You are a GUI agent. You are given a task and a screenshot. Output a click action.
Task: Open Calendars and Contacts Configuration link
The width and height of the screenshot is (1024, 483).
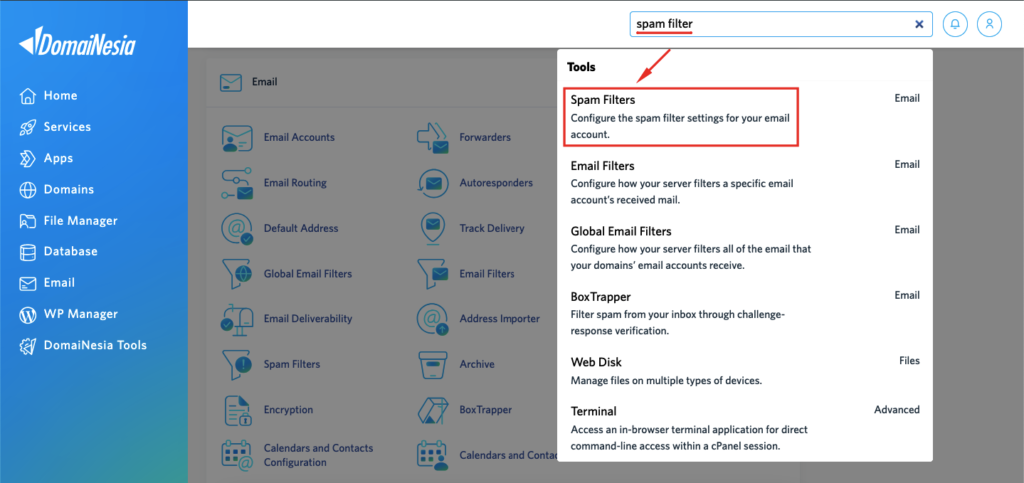point(318,455)
